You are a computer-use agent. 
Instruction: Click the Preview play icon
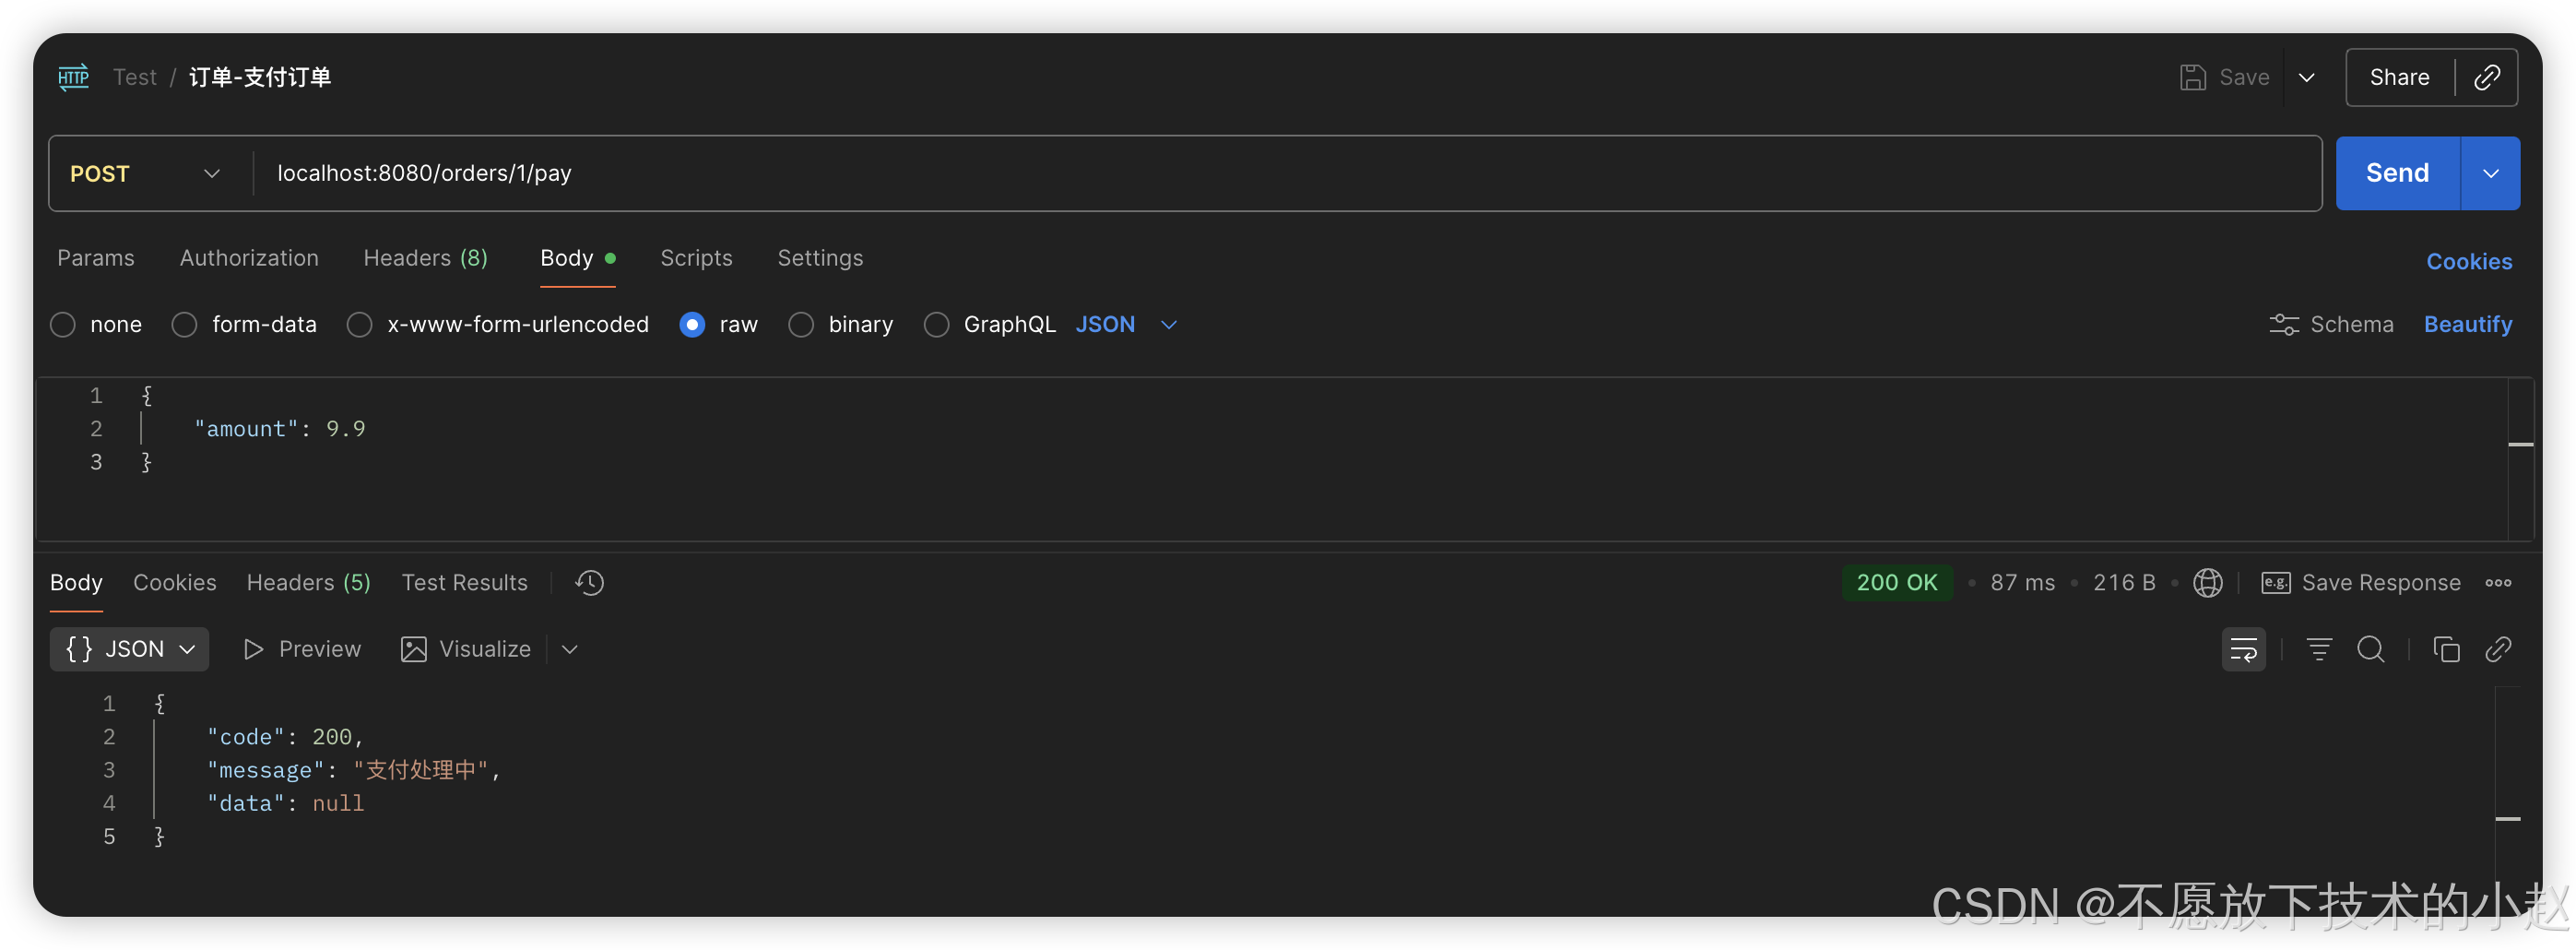click(x=253, y=649)
